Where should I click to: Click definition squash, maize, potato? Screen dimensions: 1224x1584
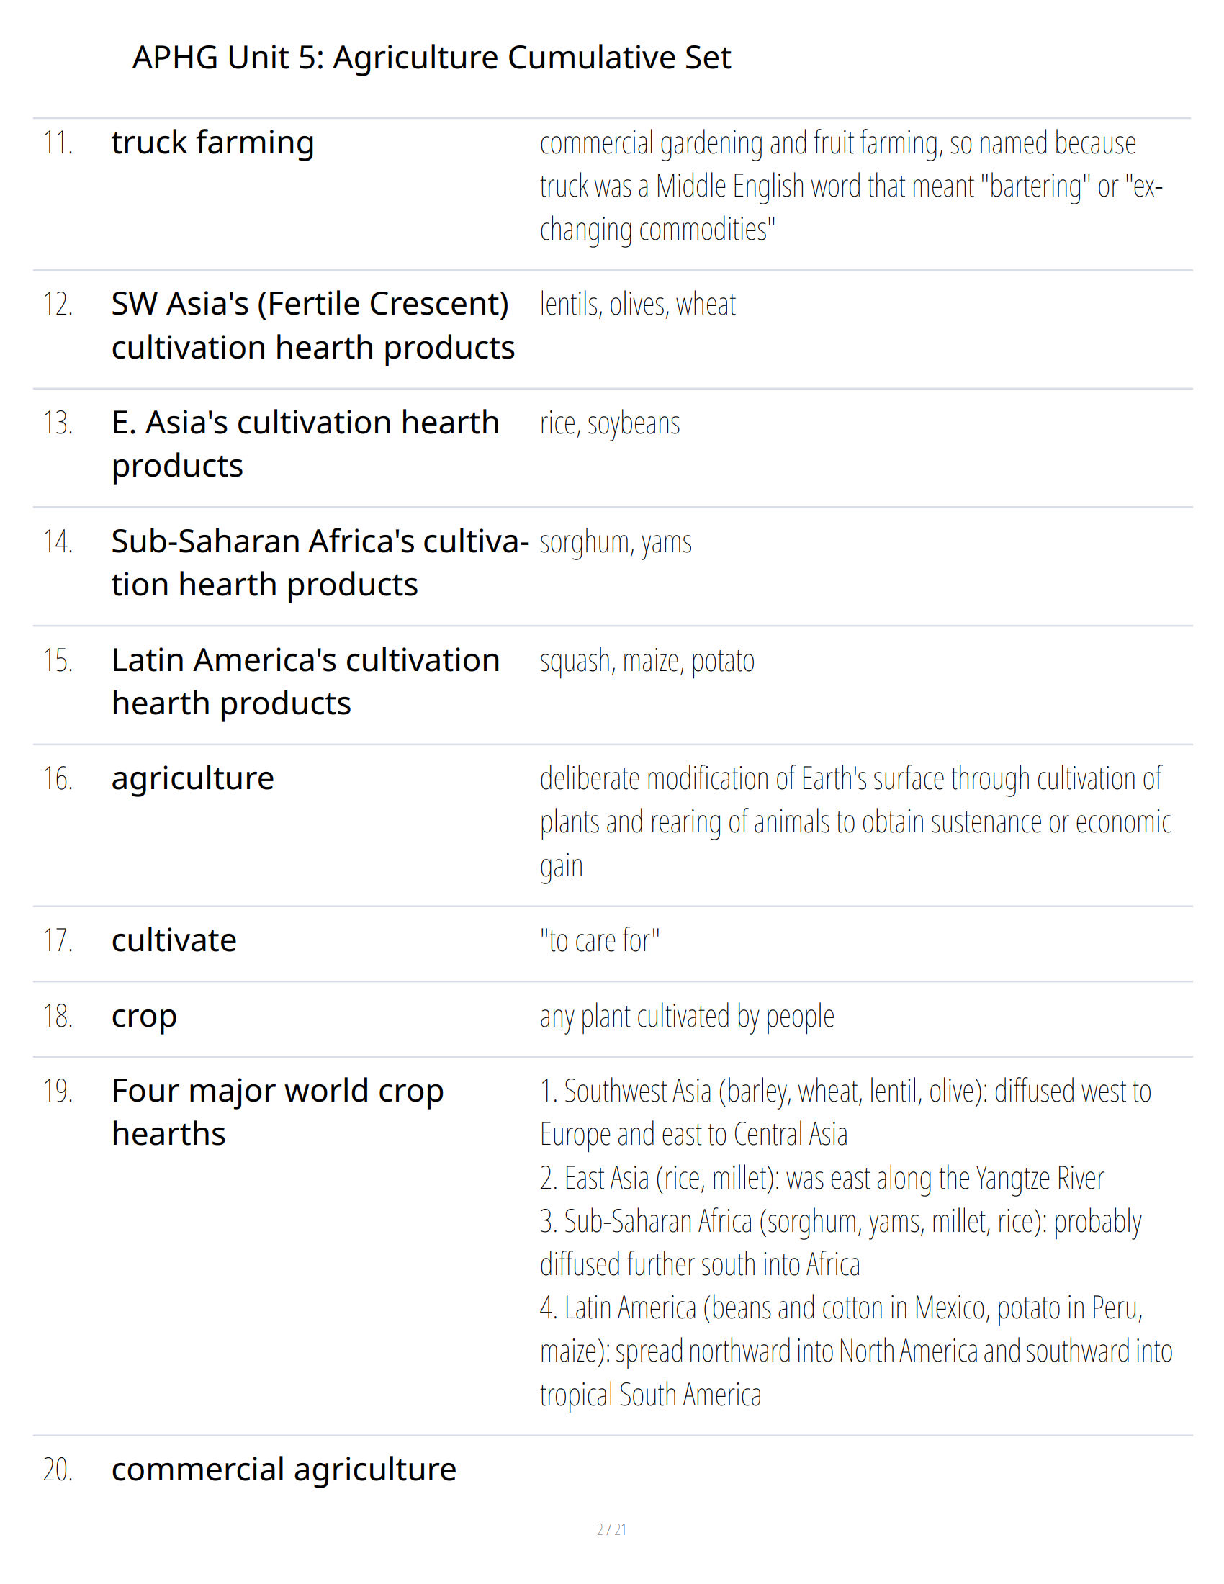(647, 661)
